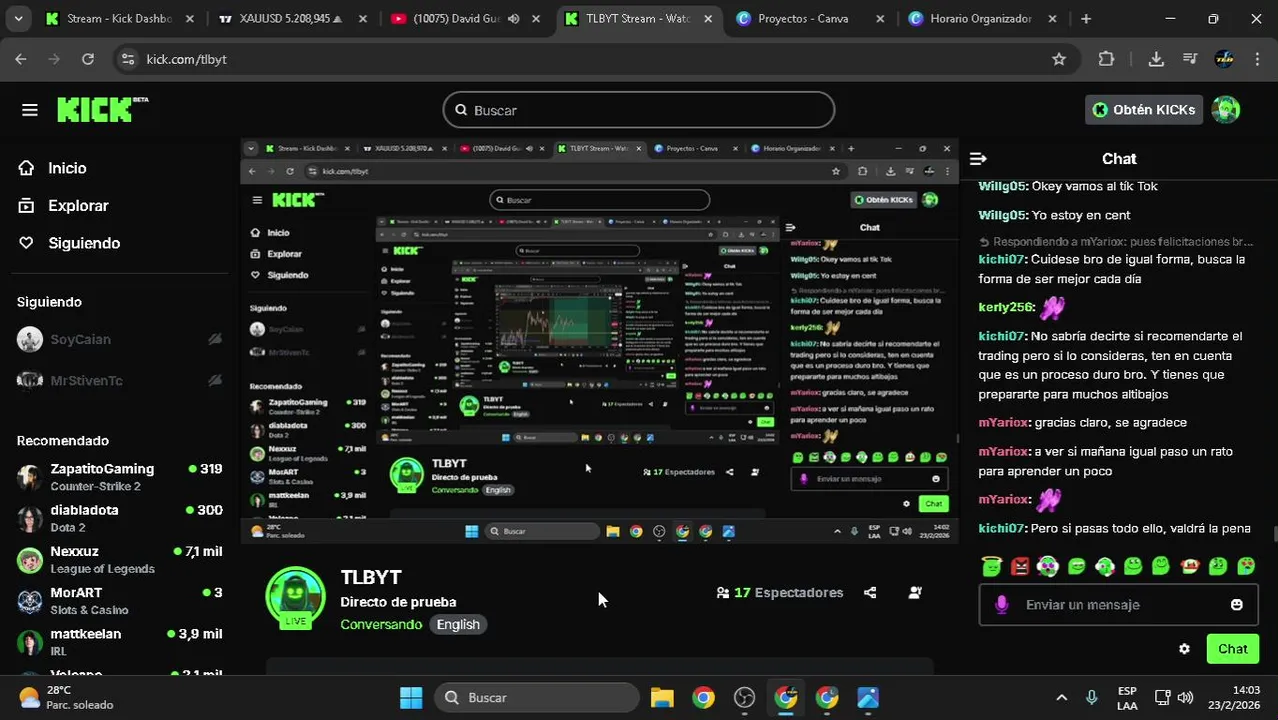
Task: Click the username kerly256 in chat
Action: [x=1005, y=307]
